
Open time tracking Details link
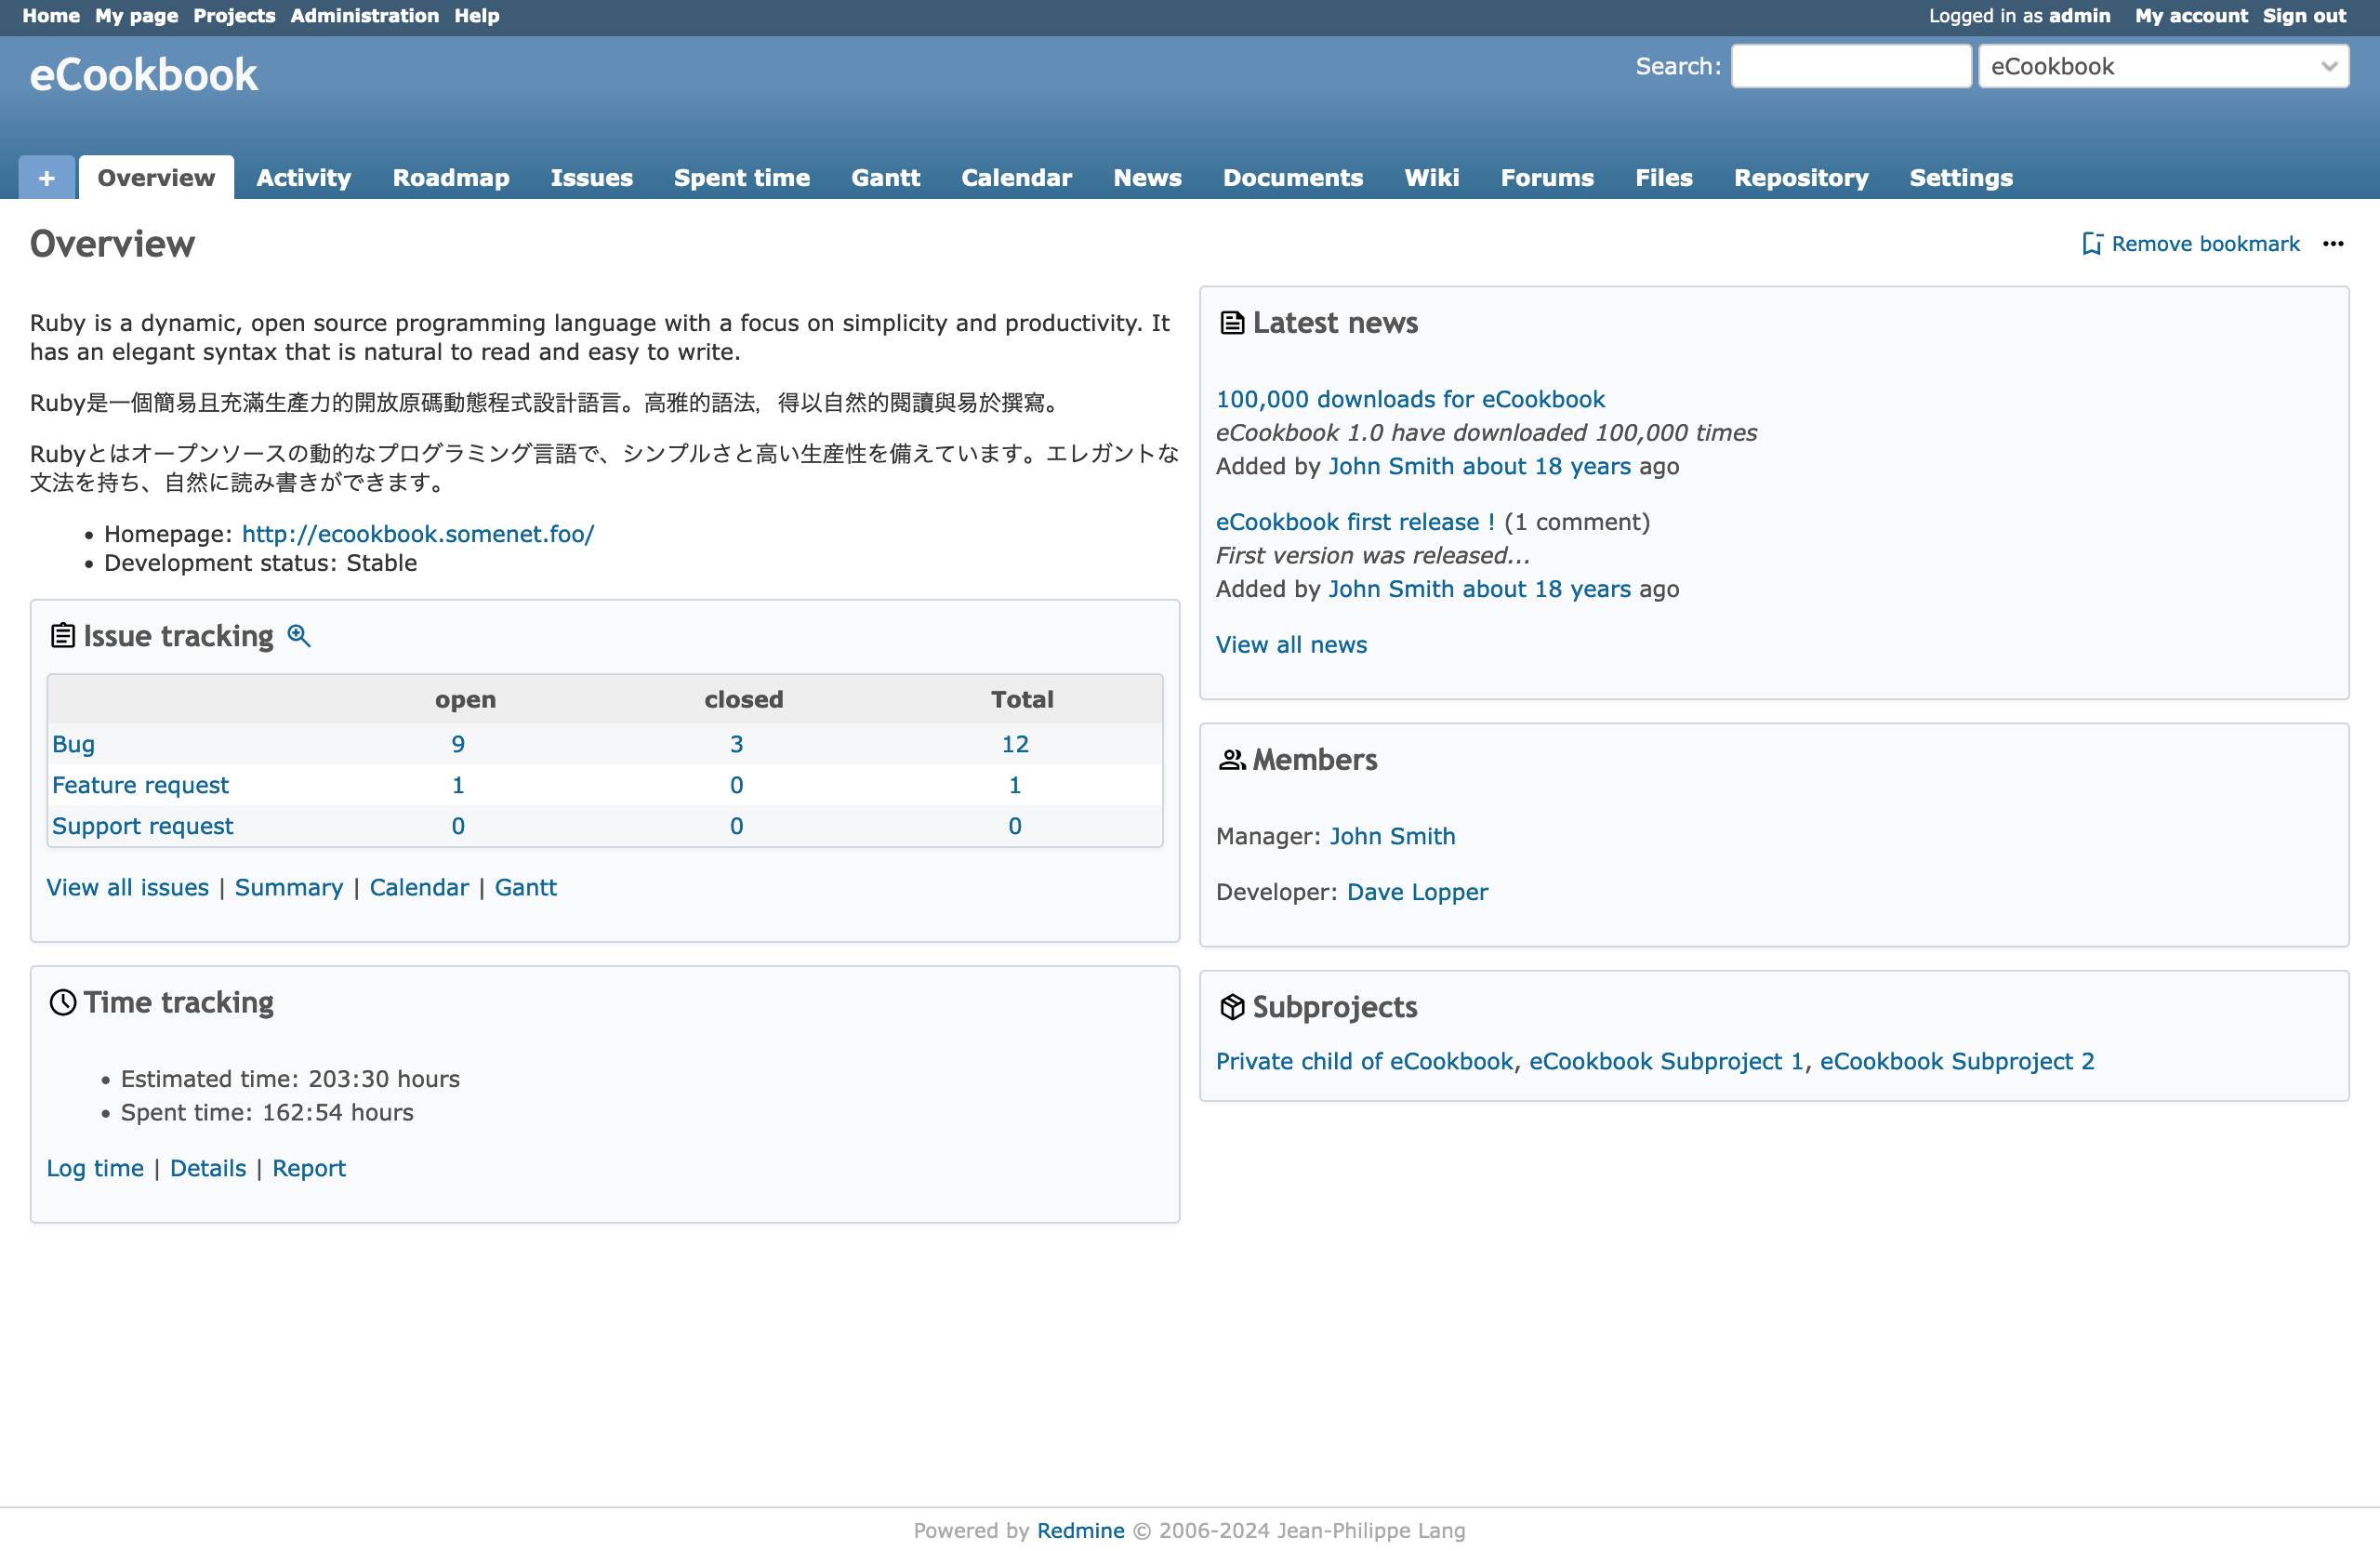coord(208,1169)
